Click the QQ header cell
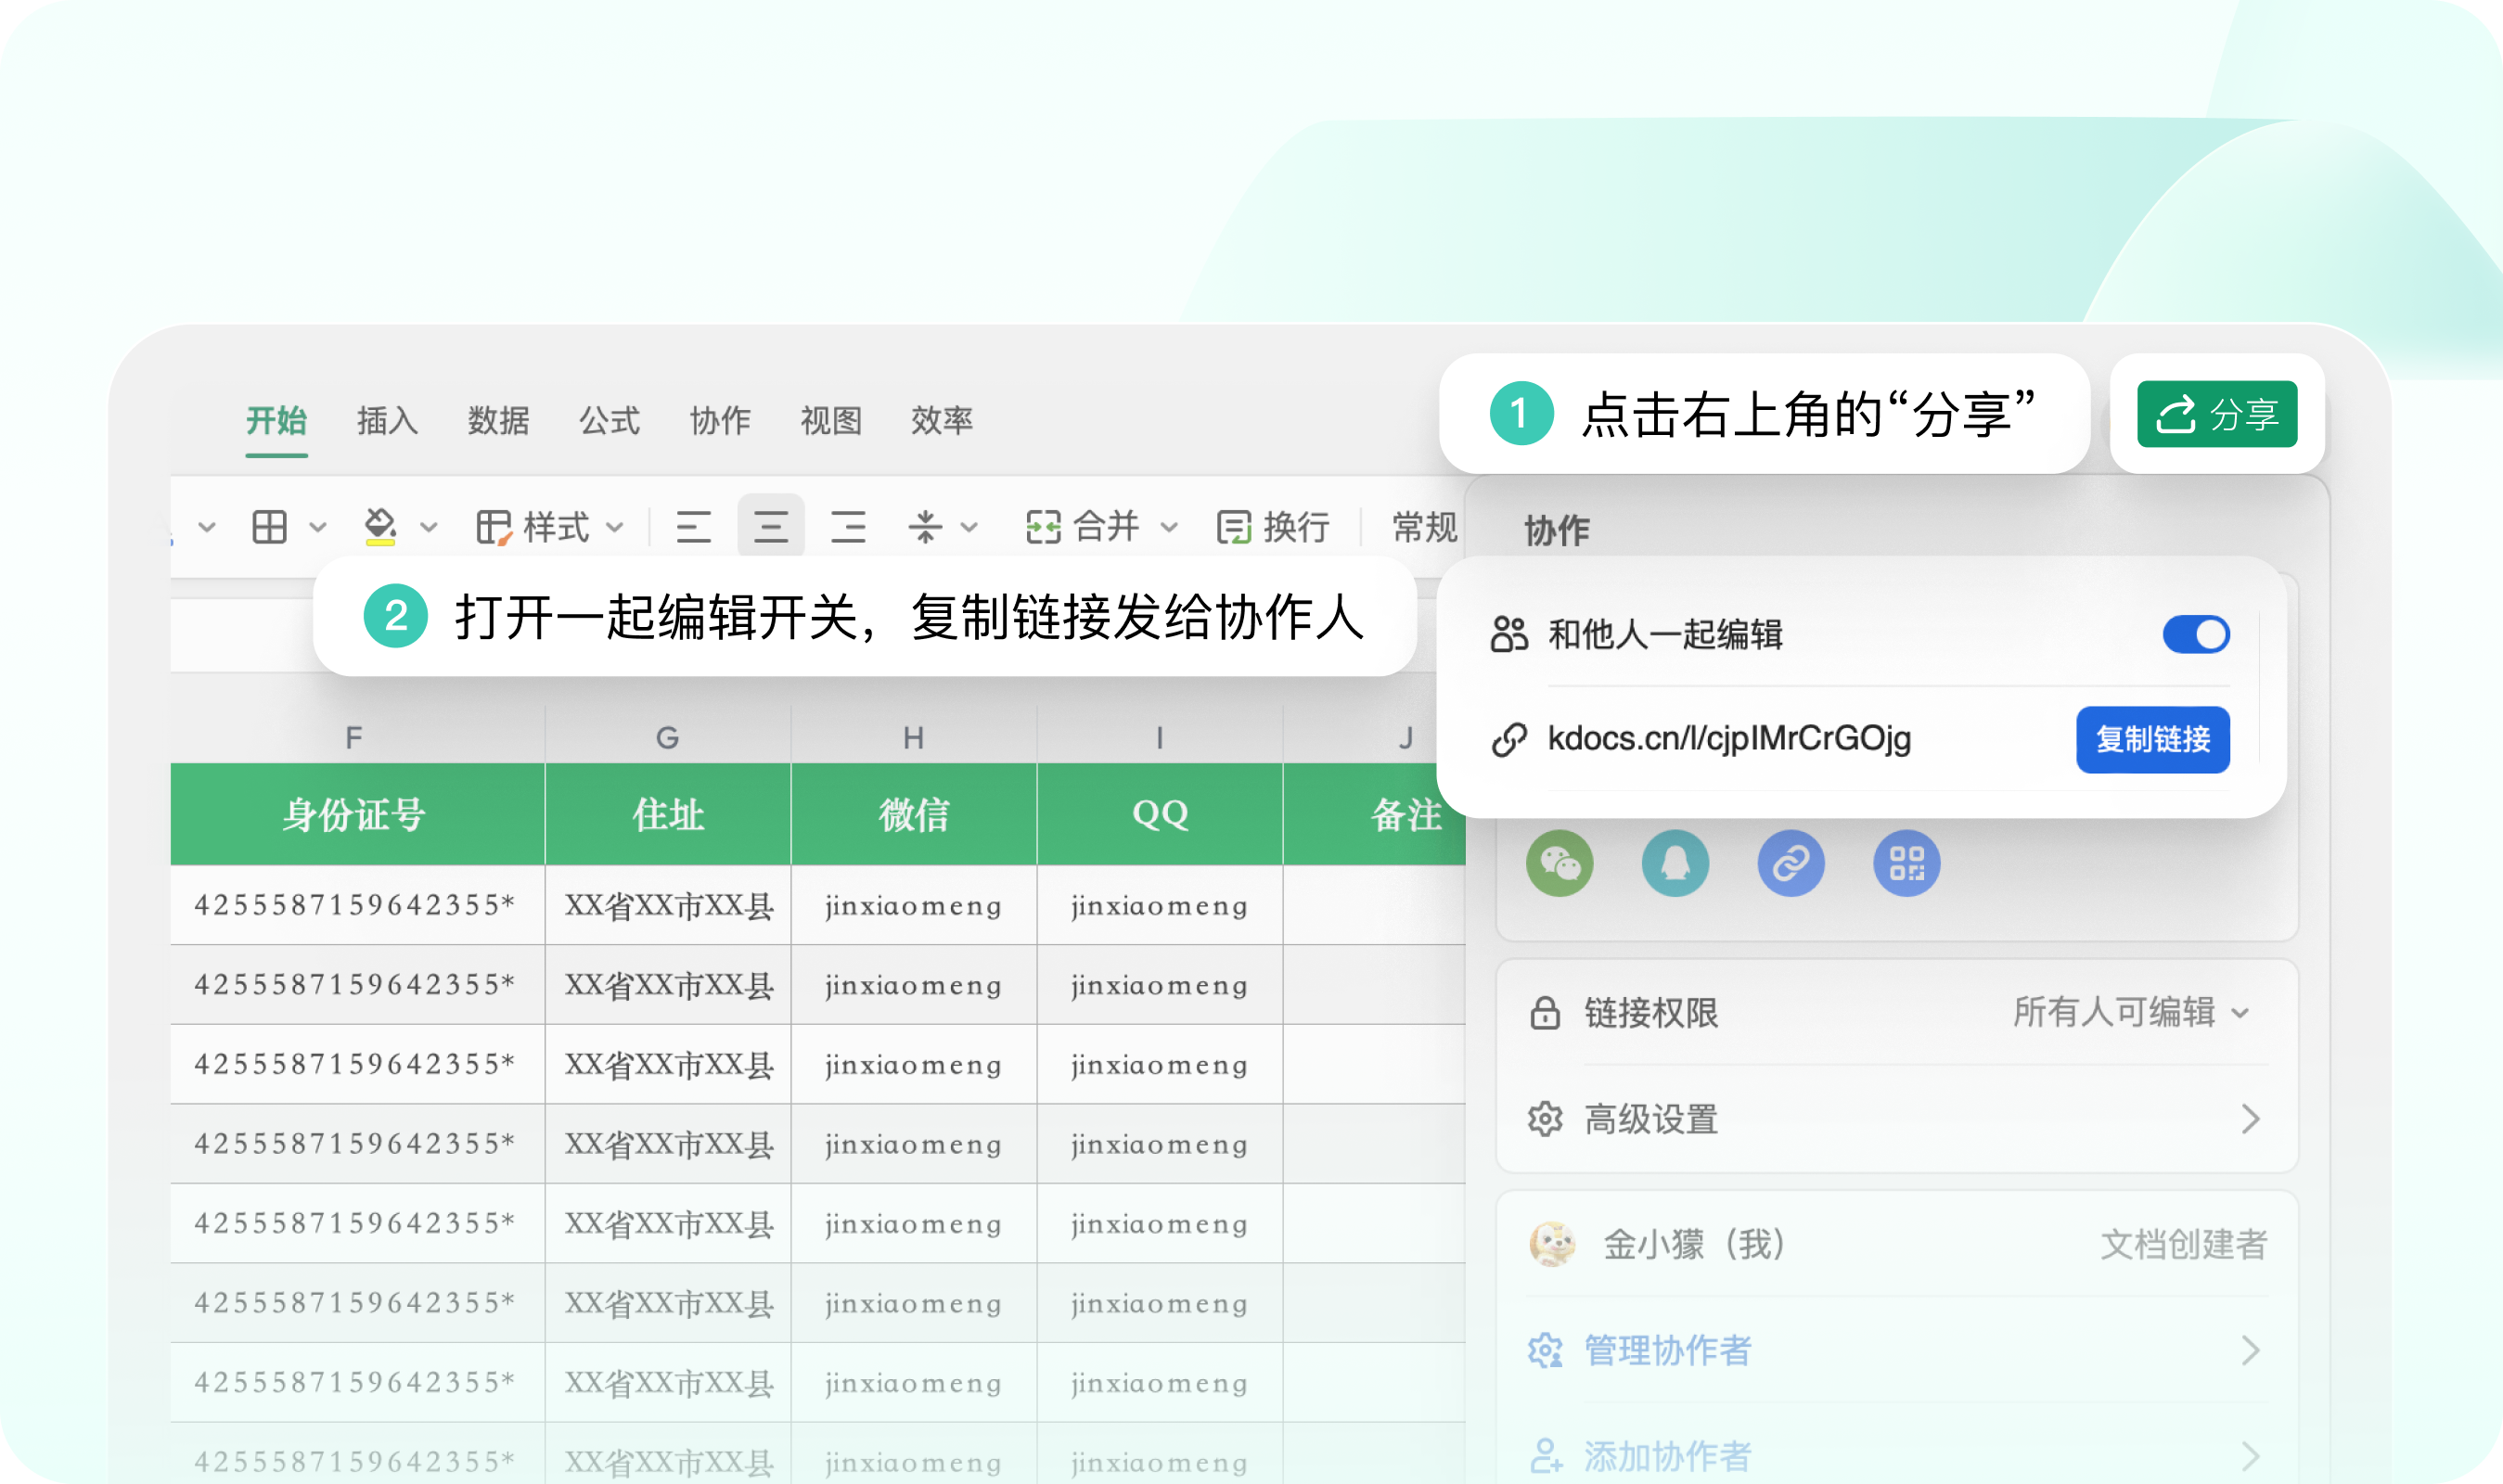This screenshot has height=1484, width=2503. click(x=1159, y=814)
